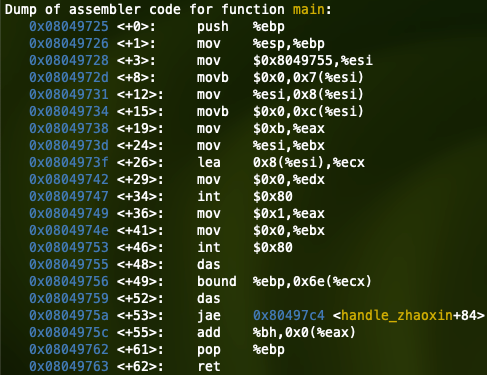This screenshot has width=487, height=375.
Task: Click address 0x08049728 of the mov $0x8049755
Action: point(69,60)
